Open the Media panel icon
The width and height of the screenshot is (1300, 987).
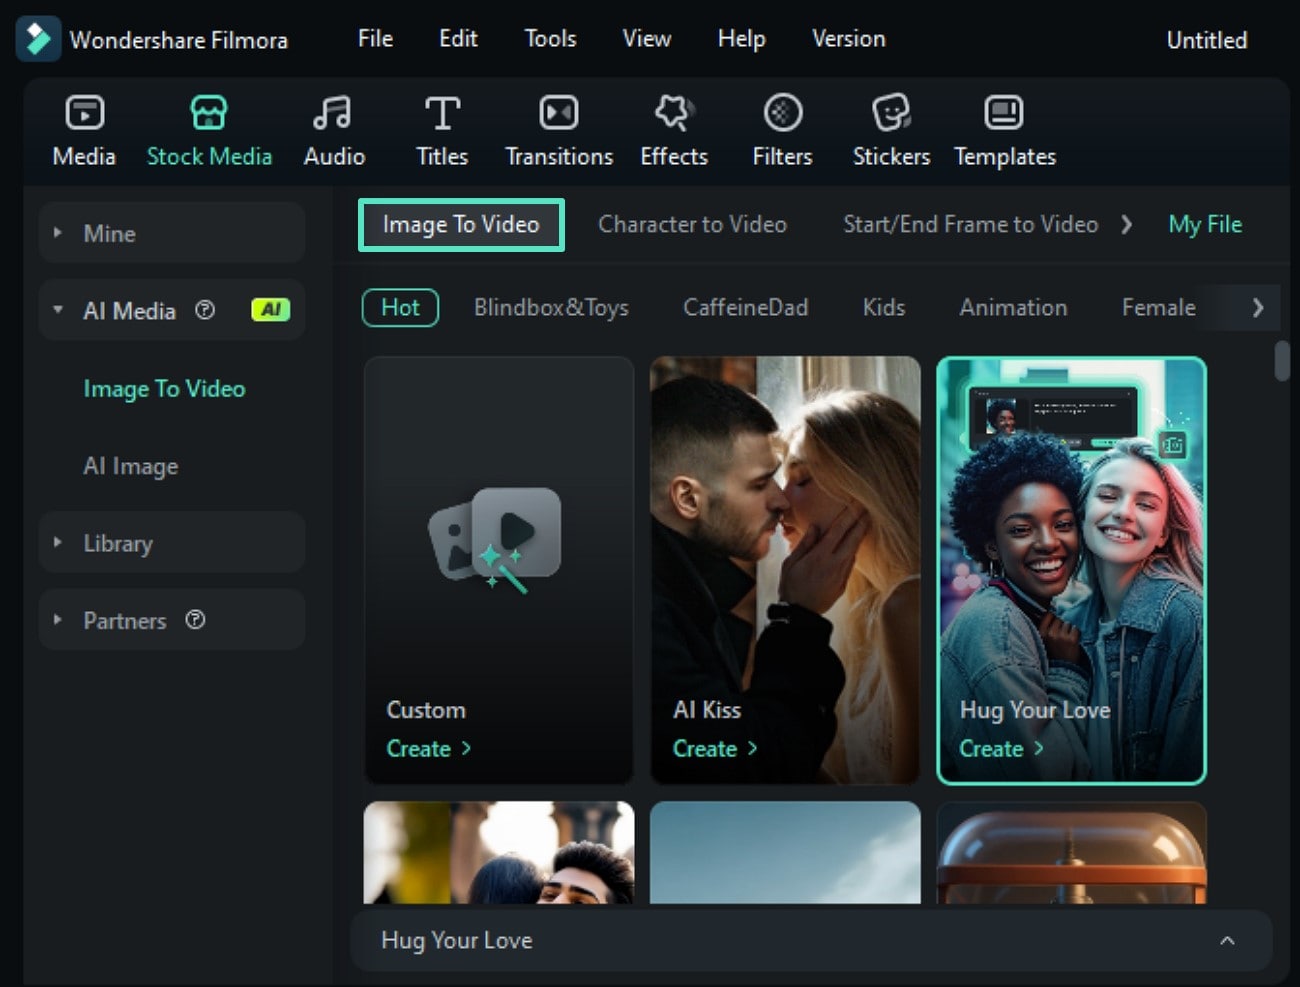84,112
